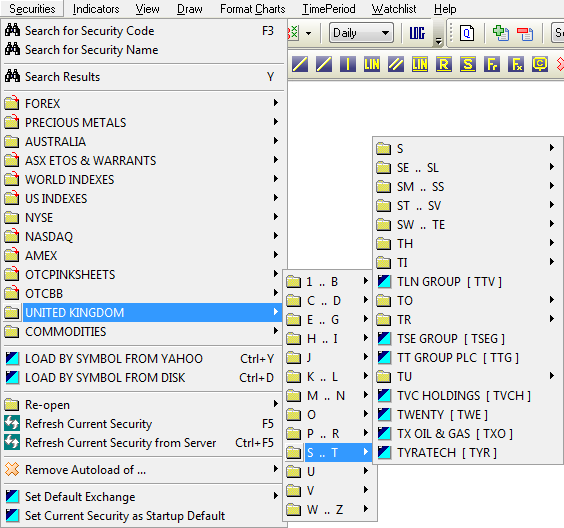Load TVC HOLDINGS [TVCH] security
564x528 pixels.
click(x=468, y=396)
